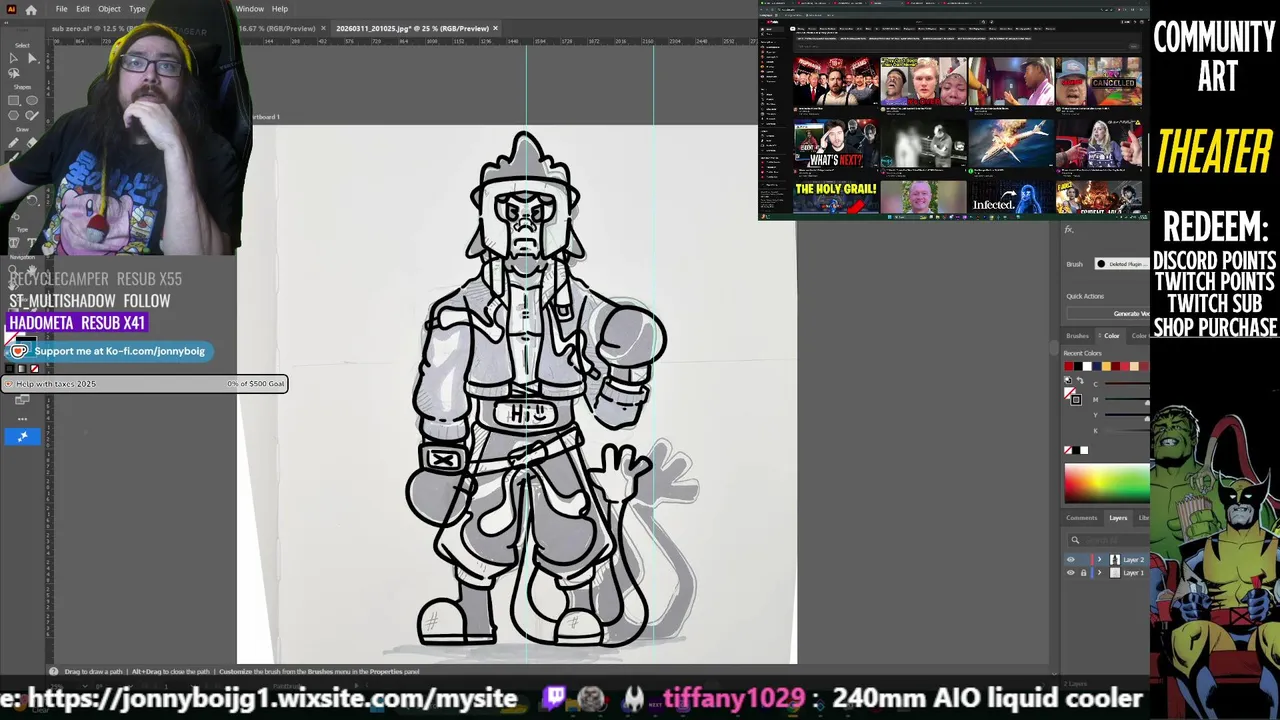Expand Layer 2 disclosure arrow
This screenshot has width=1280, height=720.
1099,560
